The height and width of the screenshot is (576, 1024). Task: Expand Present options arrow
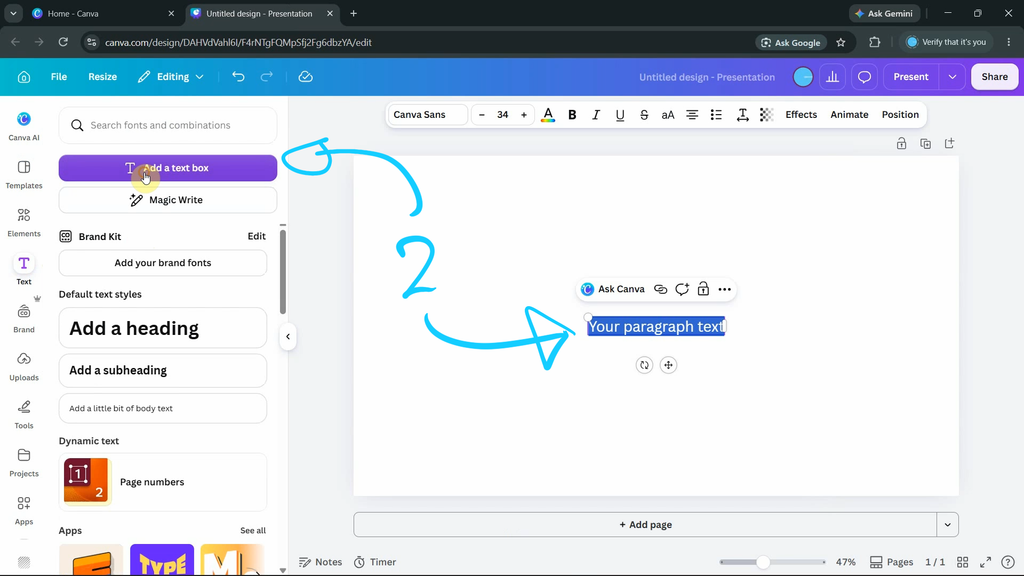(x=952, y=77)
